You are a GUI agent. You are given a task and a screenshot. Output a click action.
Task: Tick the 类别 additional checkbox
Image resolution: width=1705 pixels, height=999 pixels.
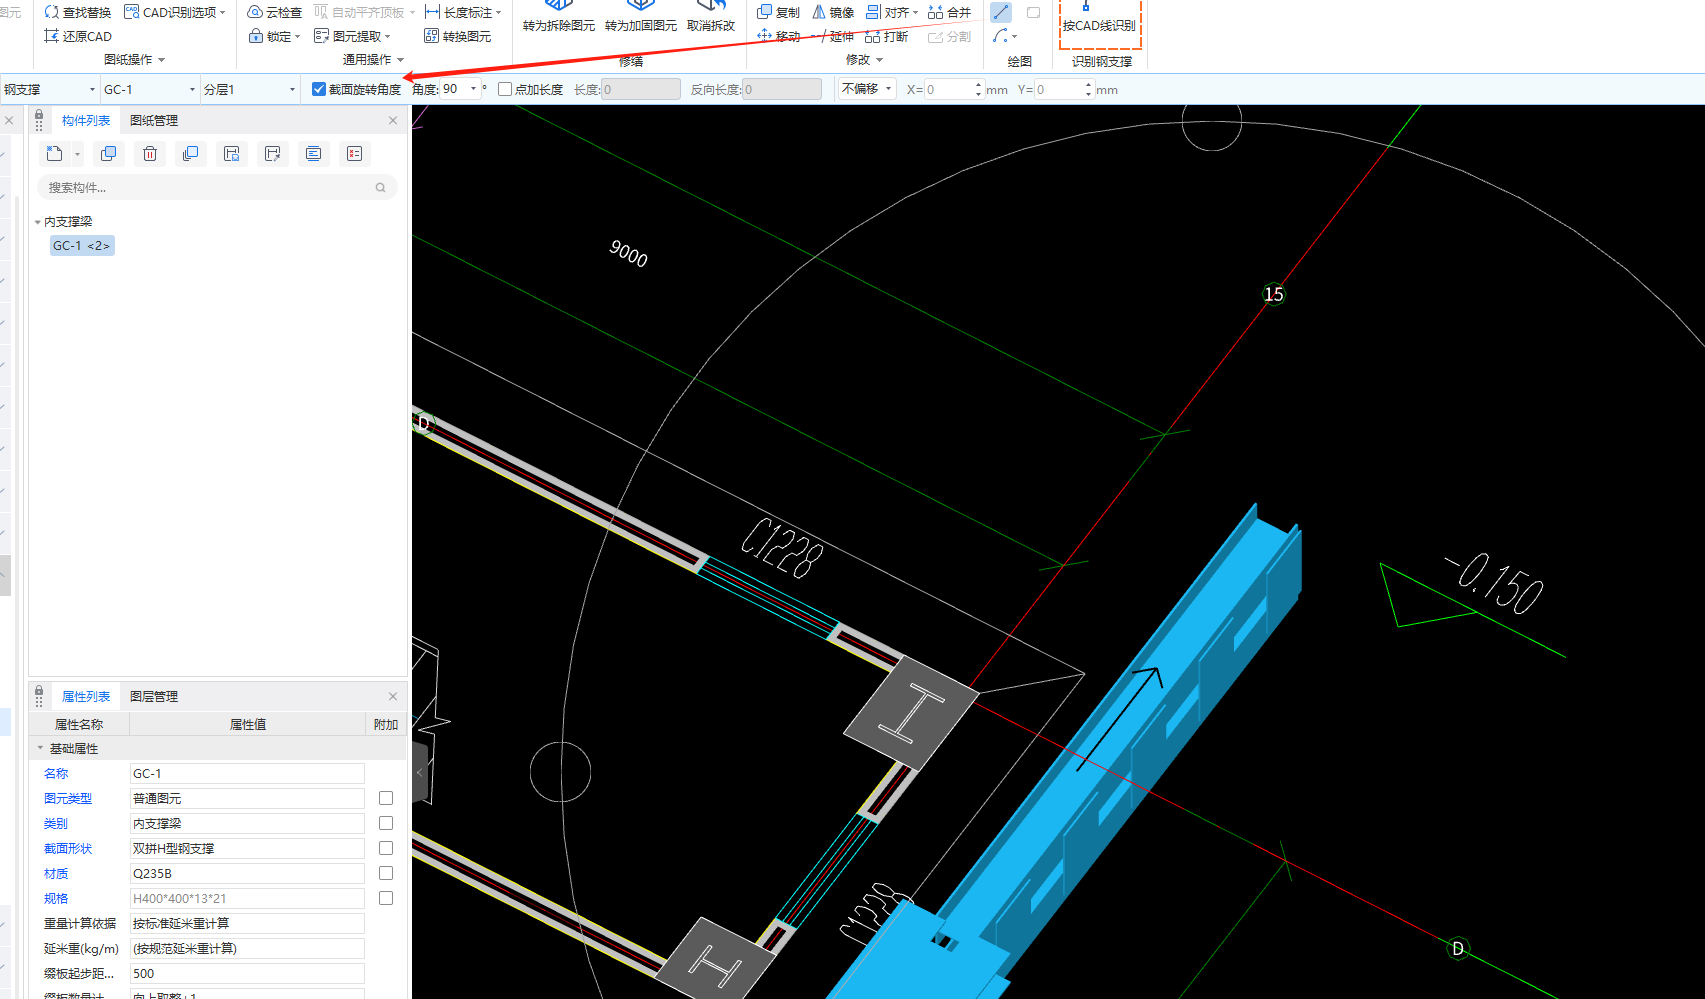coord(386,823)
